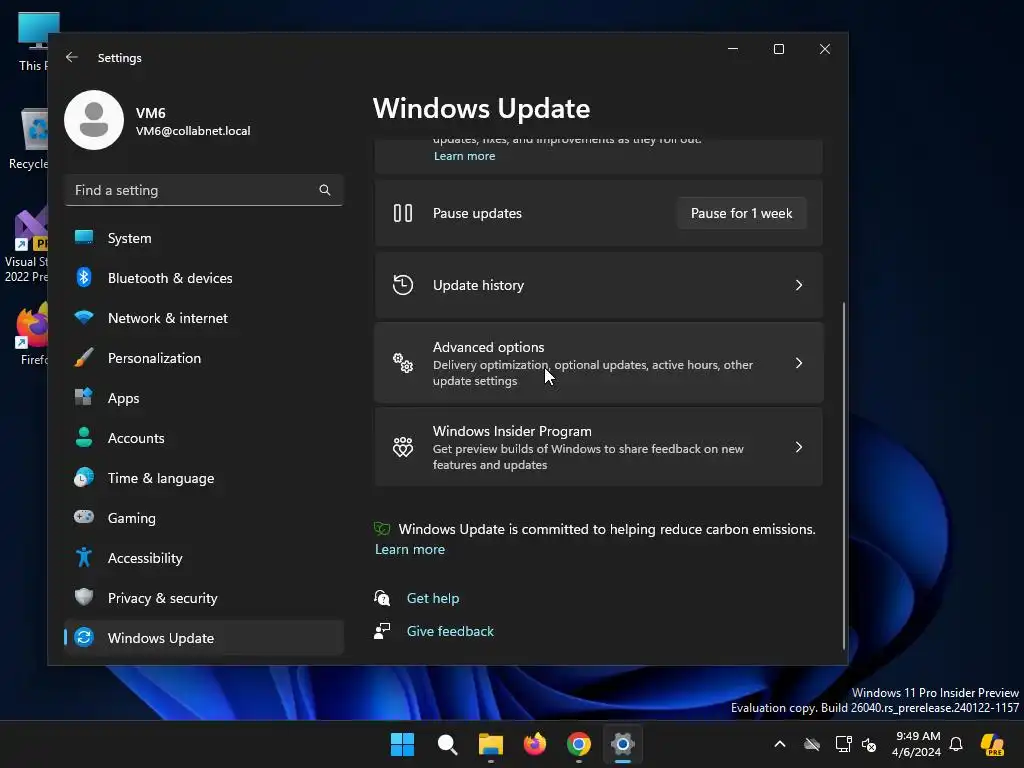Viewport: 1024px width, 768px height.
Task: Click the Advanced options gears icon
Action: [403, 362]
